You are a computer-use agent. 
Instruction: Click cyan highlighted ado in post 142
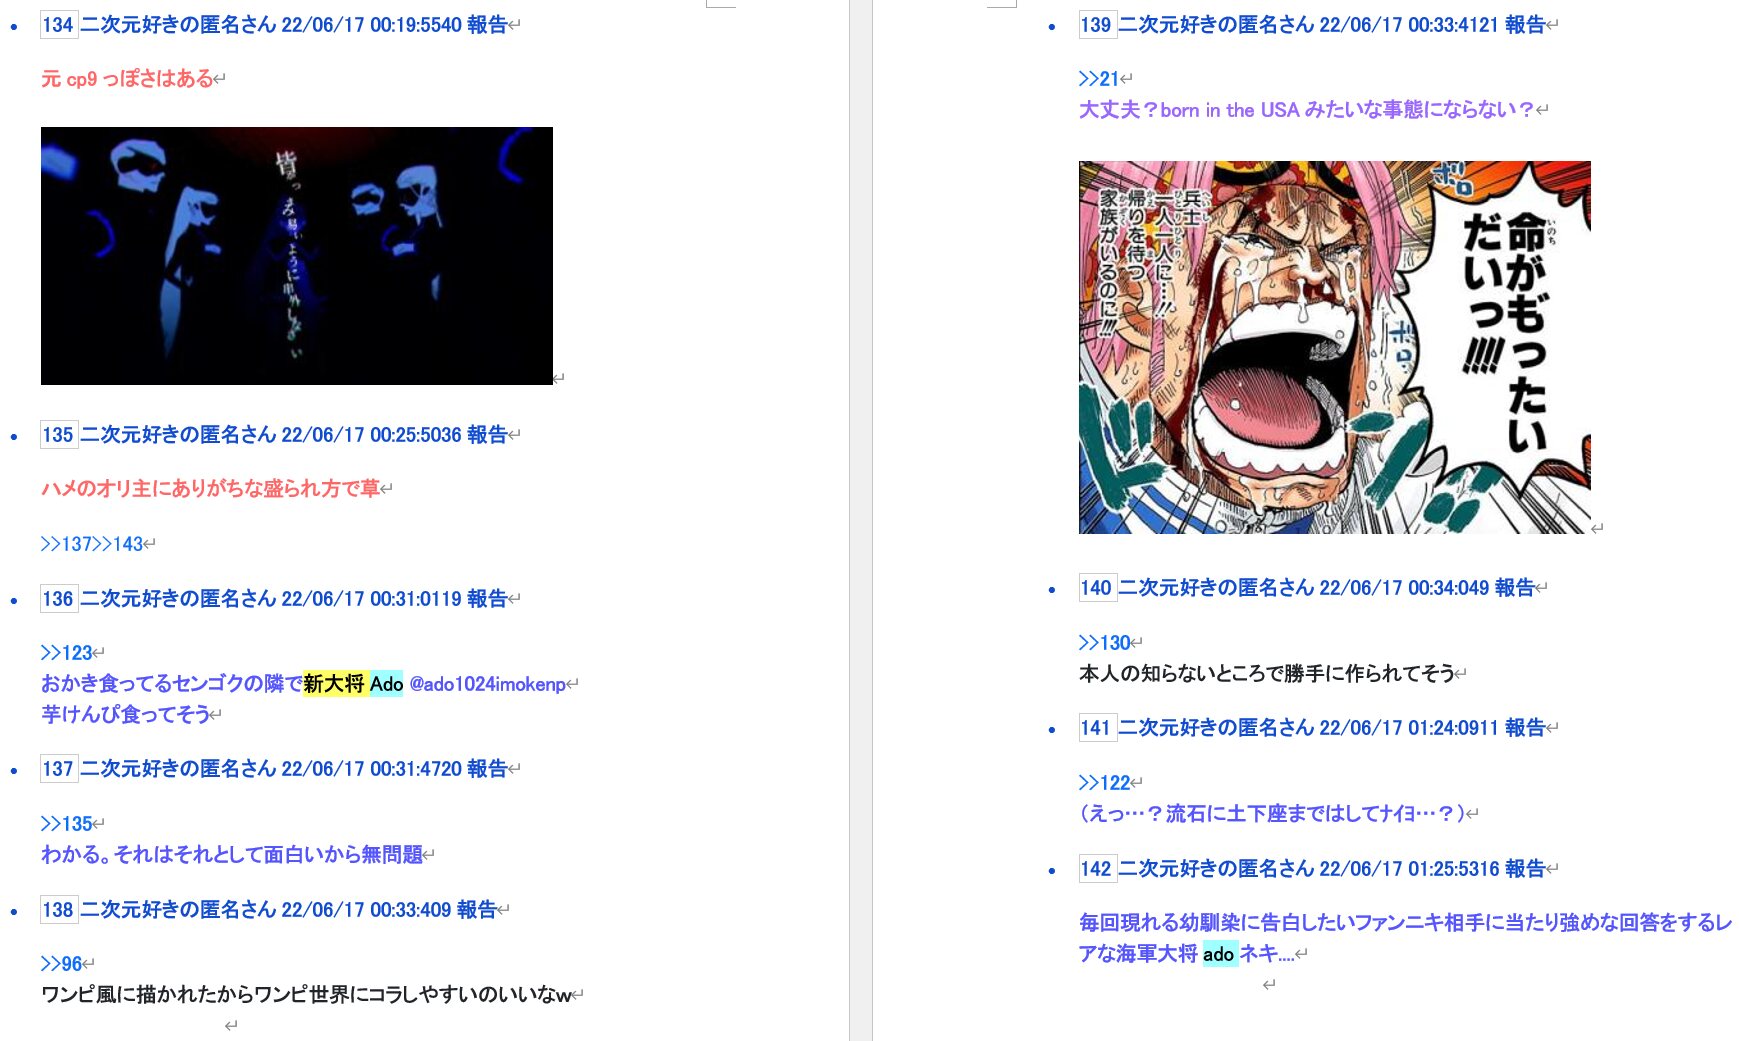click(x=1218, y=954)
